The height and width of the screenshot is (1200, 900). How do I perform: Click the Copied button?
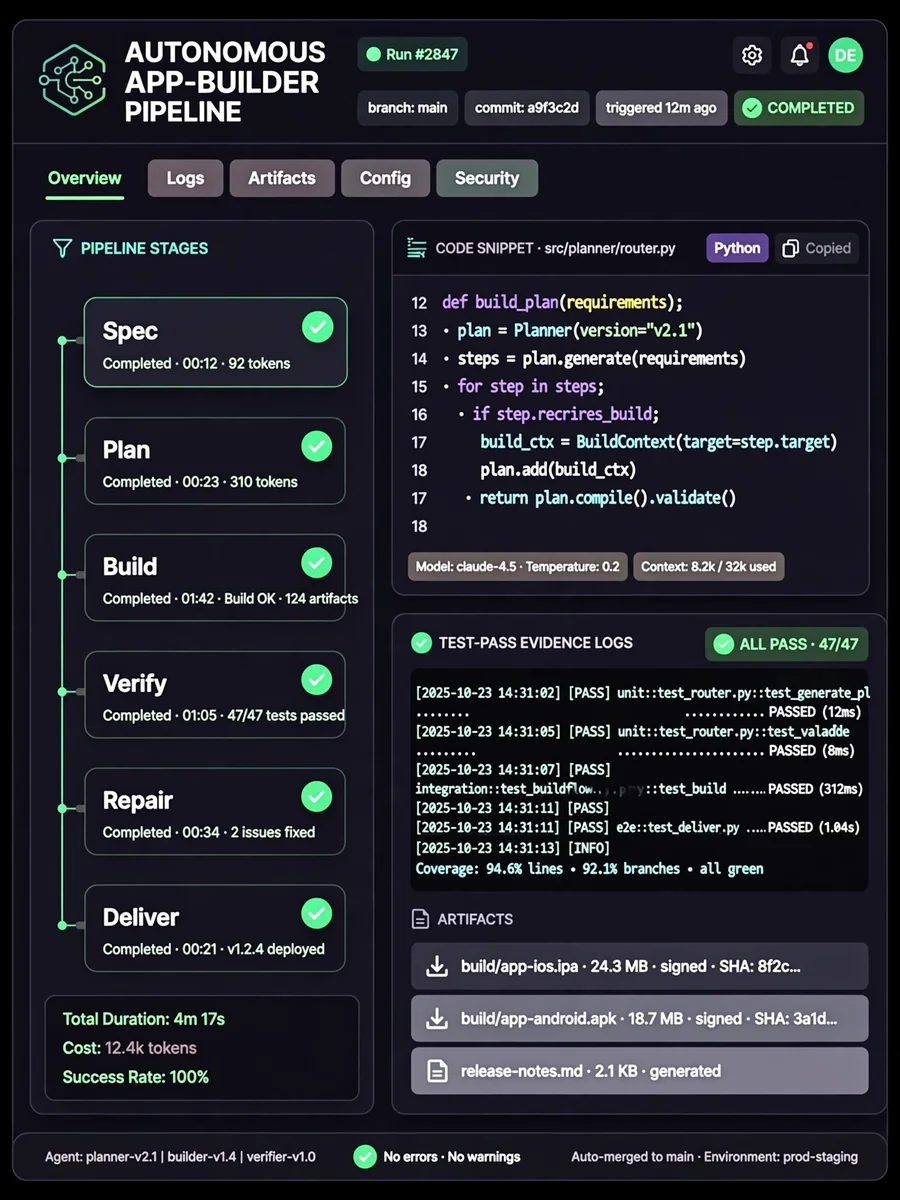[x=817, y=248]
